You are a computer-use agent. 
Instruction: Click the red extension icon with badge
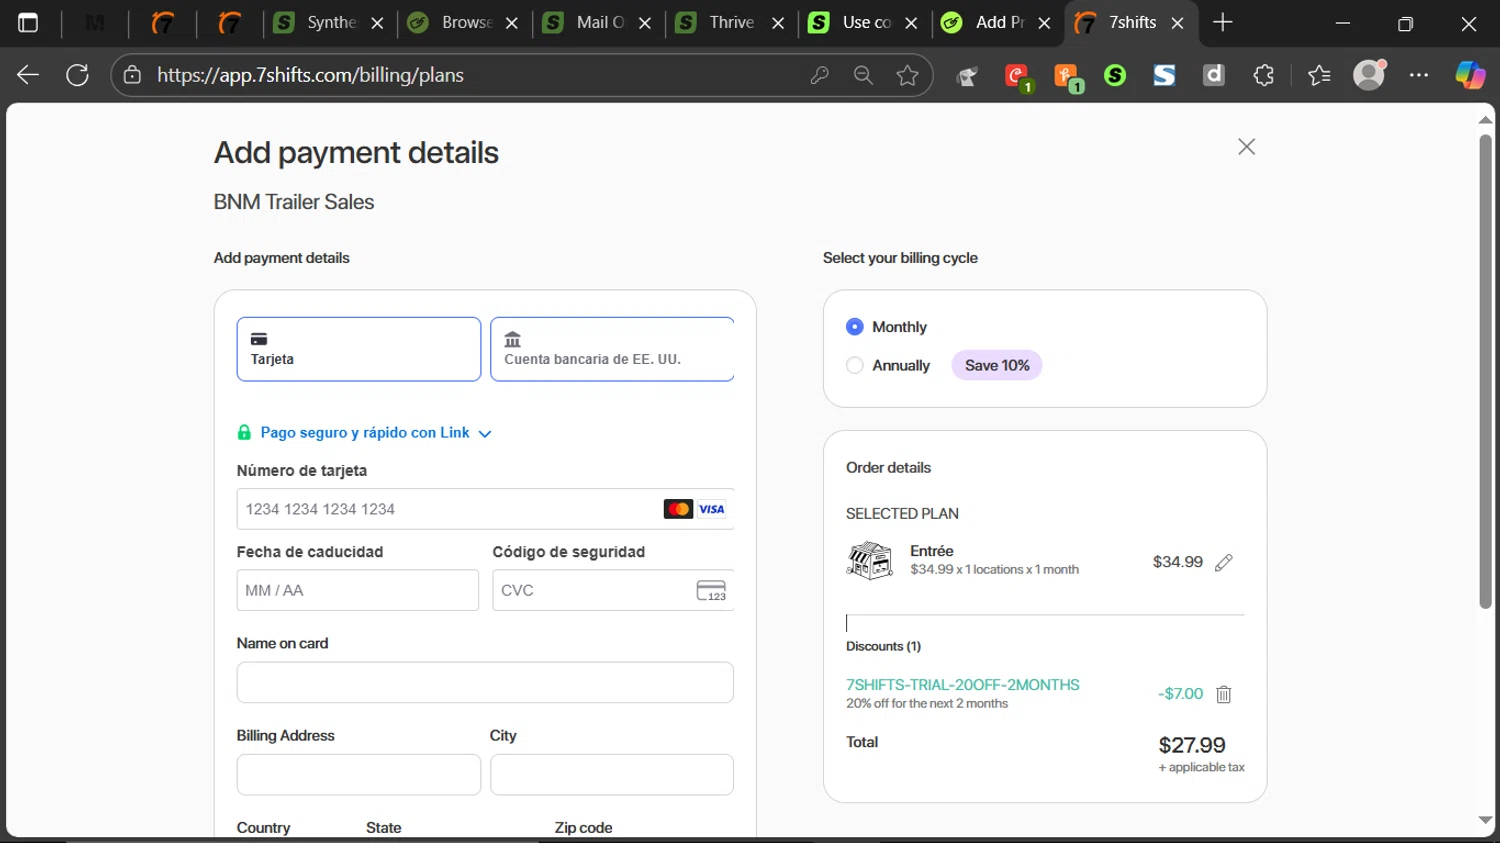pyautogui.click(x=1018, y=77)
